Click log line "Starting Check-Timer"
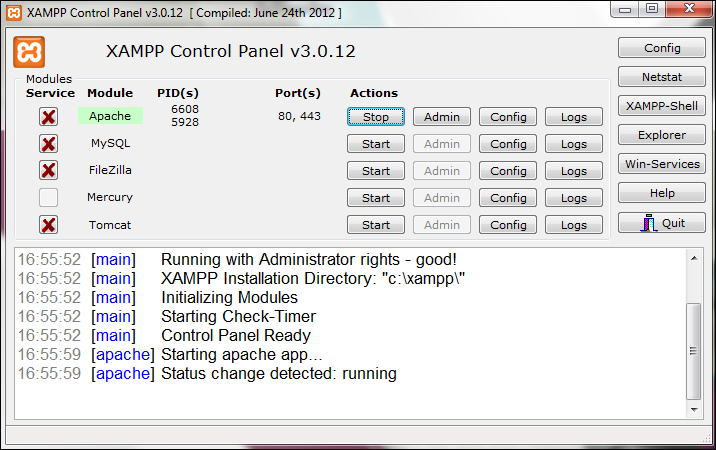The image size is (716, 450). 238,317
